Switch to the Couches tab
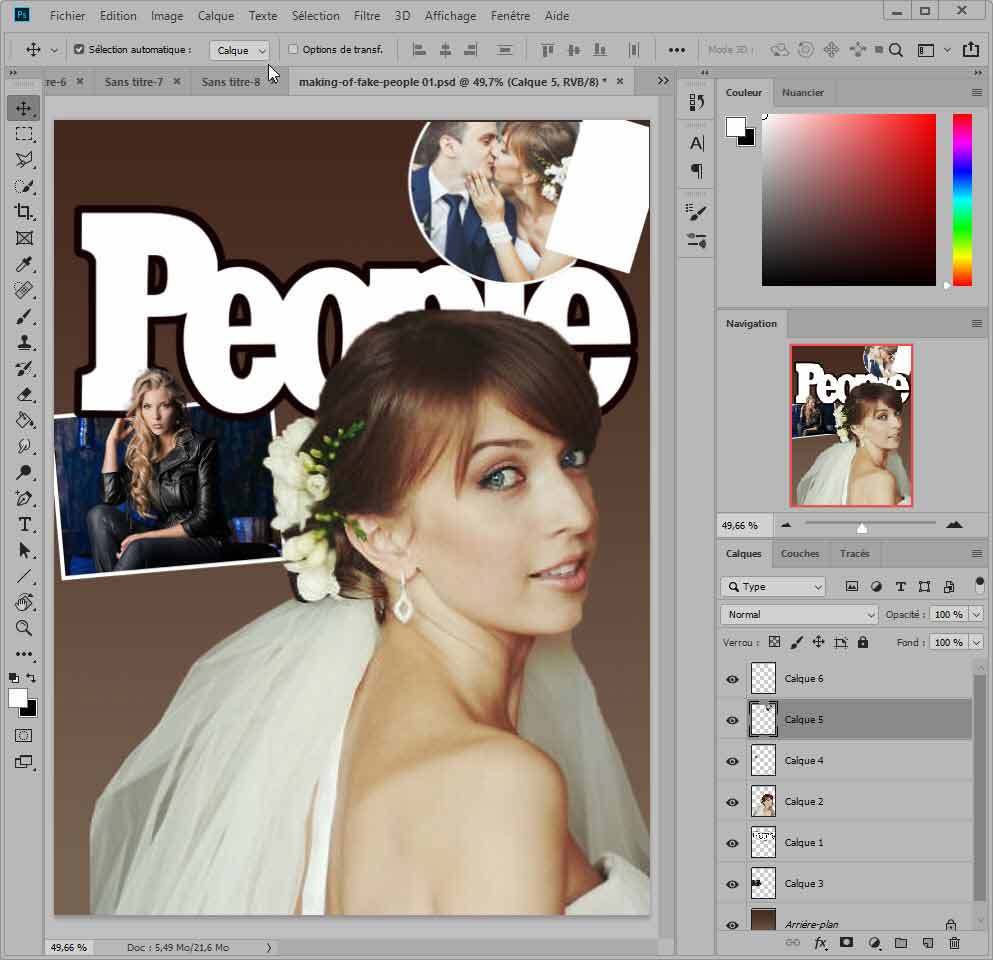993x960 pixels. tap(800, 553)
